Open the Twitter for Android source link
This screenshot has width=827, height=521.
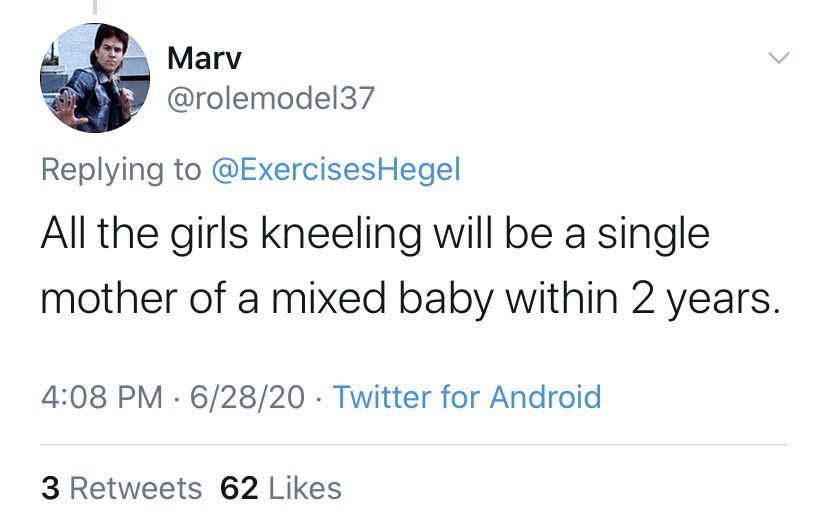click(467, 397)
